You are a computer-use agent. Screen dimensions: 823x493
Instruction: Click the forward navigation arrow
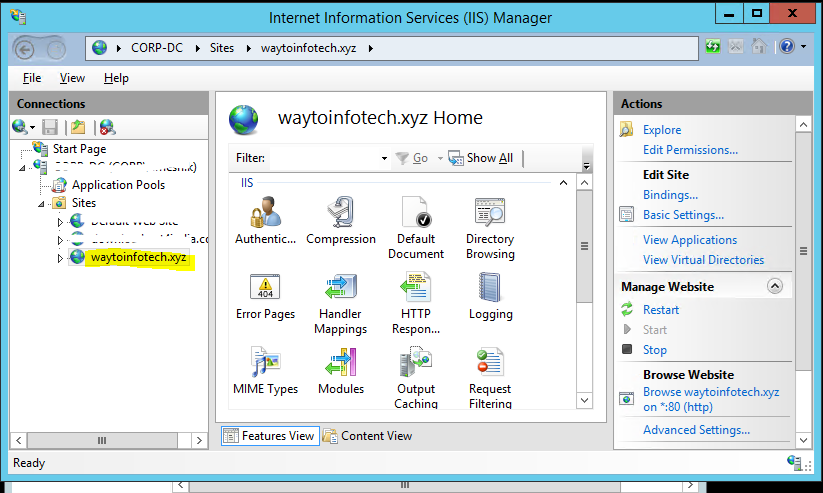(x=56, y=50)
